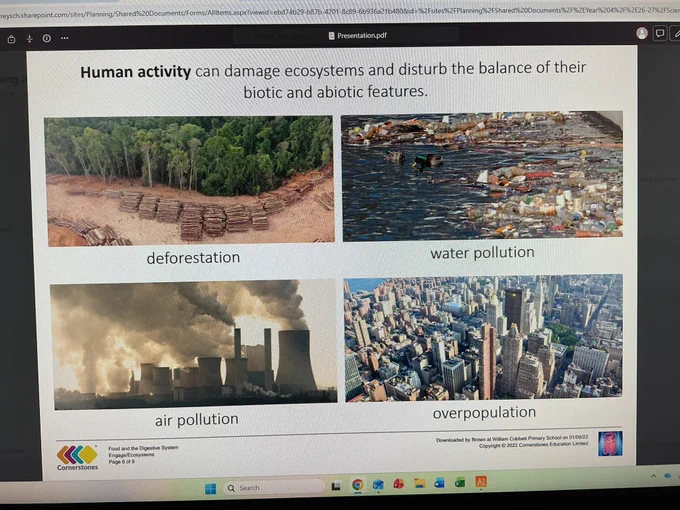Screen dimensions: 680x510
Task: Click the 'deforestation' caption
Action: (193, 258)
